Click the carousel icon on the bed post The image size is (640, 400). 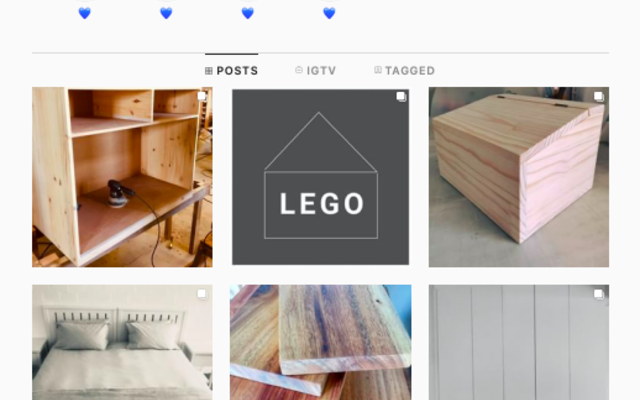(202, 294)
